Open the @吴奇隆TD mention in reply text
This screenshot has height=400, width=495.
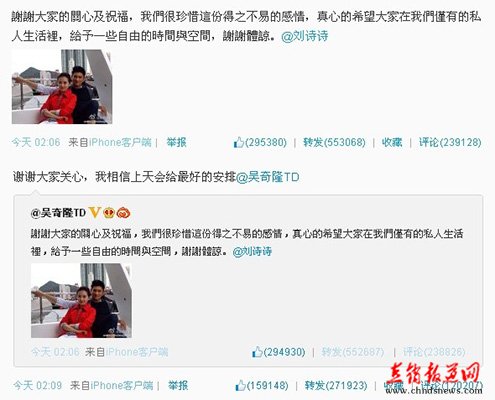click(x=268, y=177)
